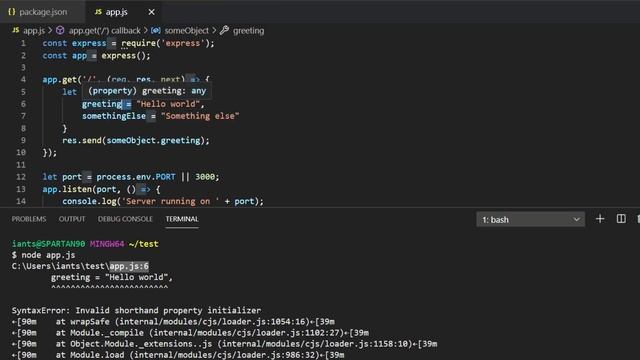Click 'SyntaxError: Invalid shorthand property initializer' text
Screen dimensions: 640x360
click(136, 310)
